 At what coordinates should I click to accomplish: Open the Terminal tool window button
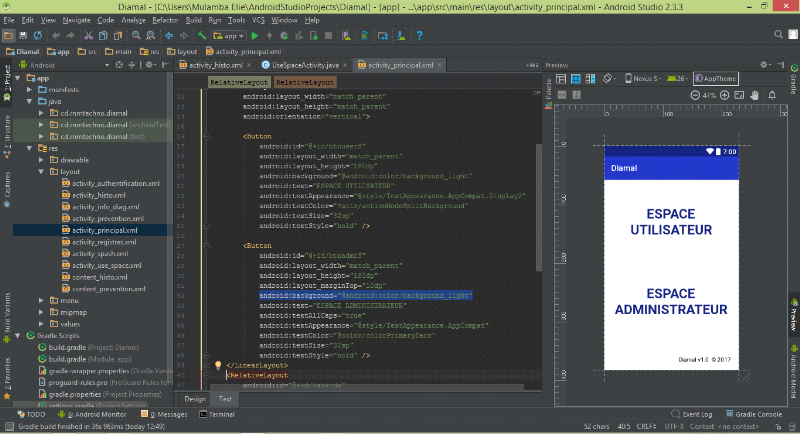216,413
